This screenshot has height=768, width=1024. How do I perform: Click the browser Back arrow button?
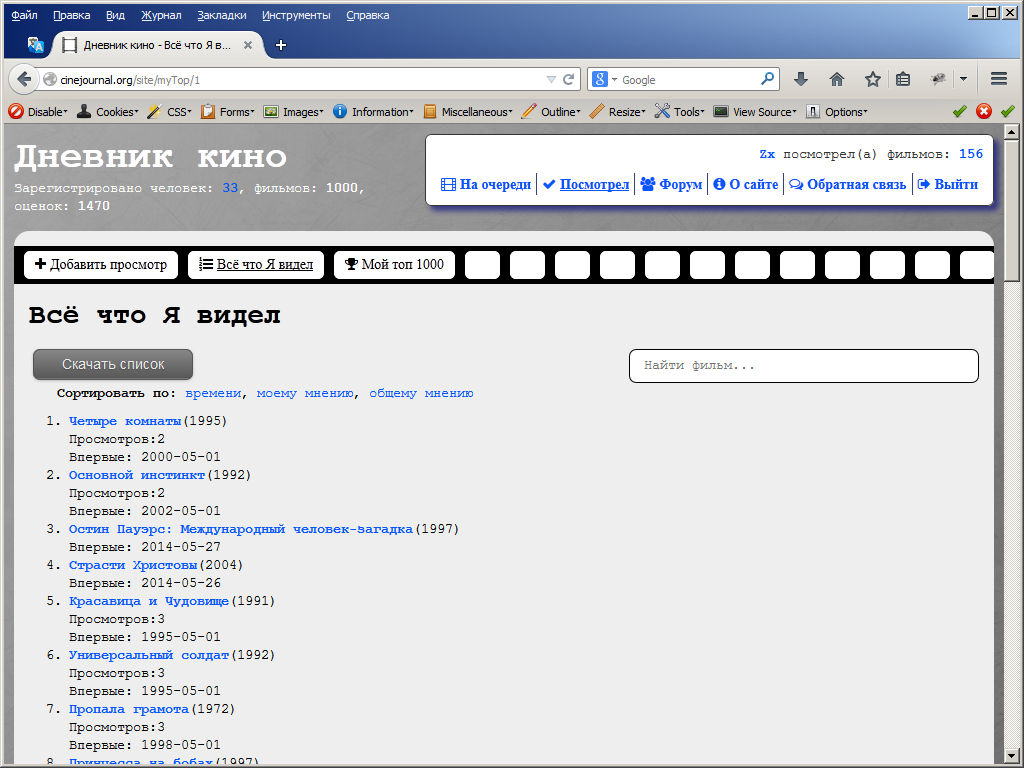pyautogui.click(x=24, y=80)
